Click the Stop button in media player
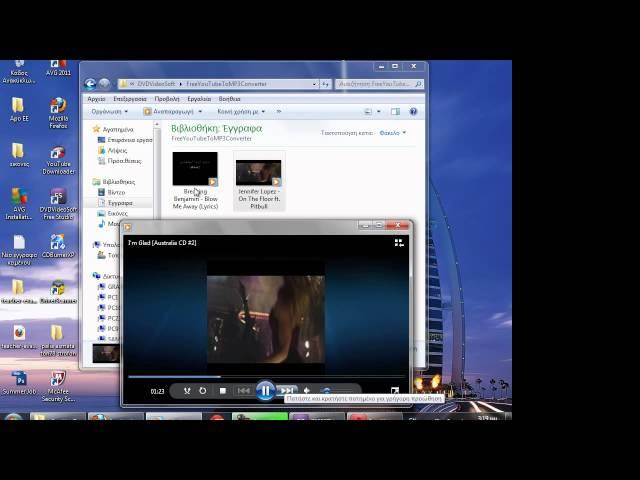640x480 pixels. (x=222, y=391)
